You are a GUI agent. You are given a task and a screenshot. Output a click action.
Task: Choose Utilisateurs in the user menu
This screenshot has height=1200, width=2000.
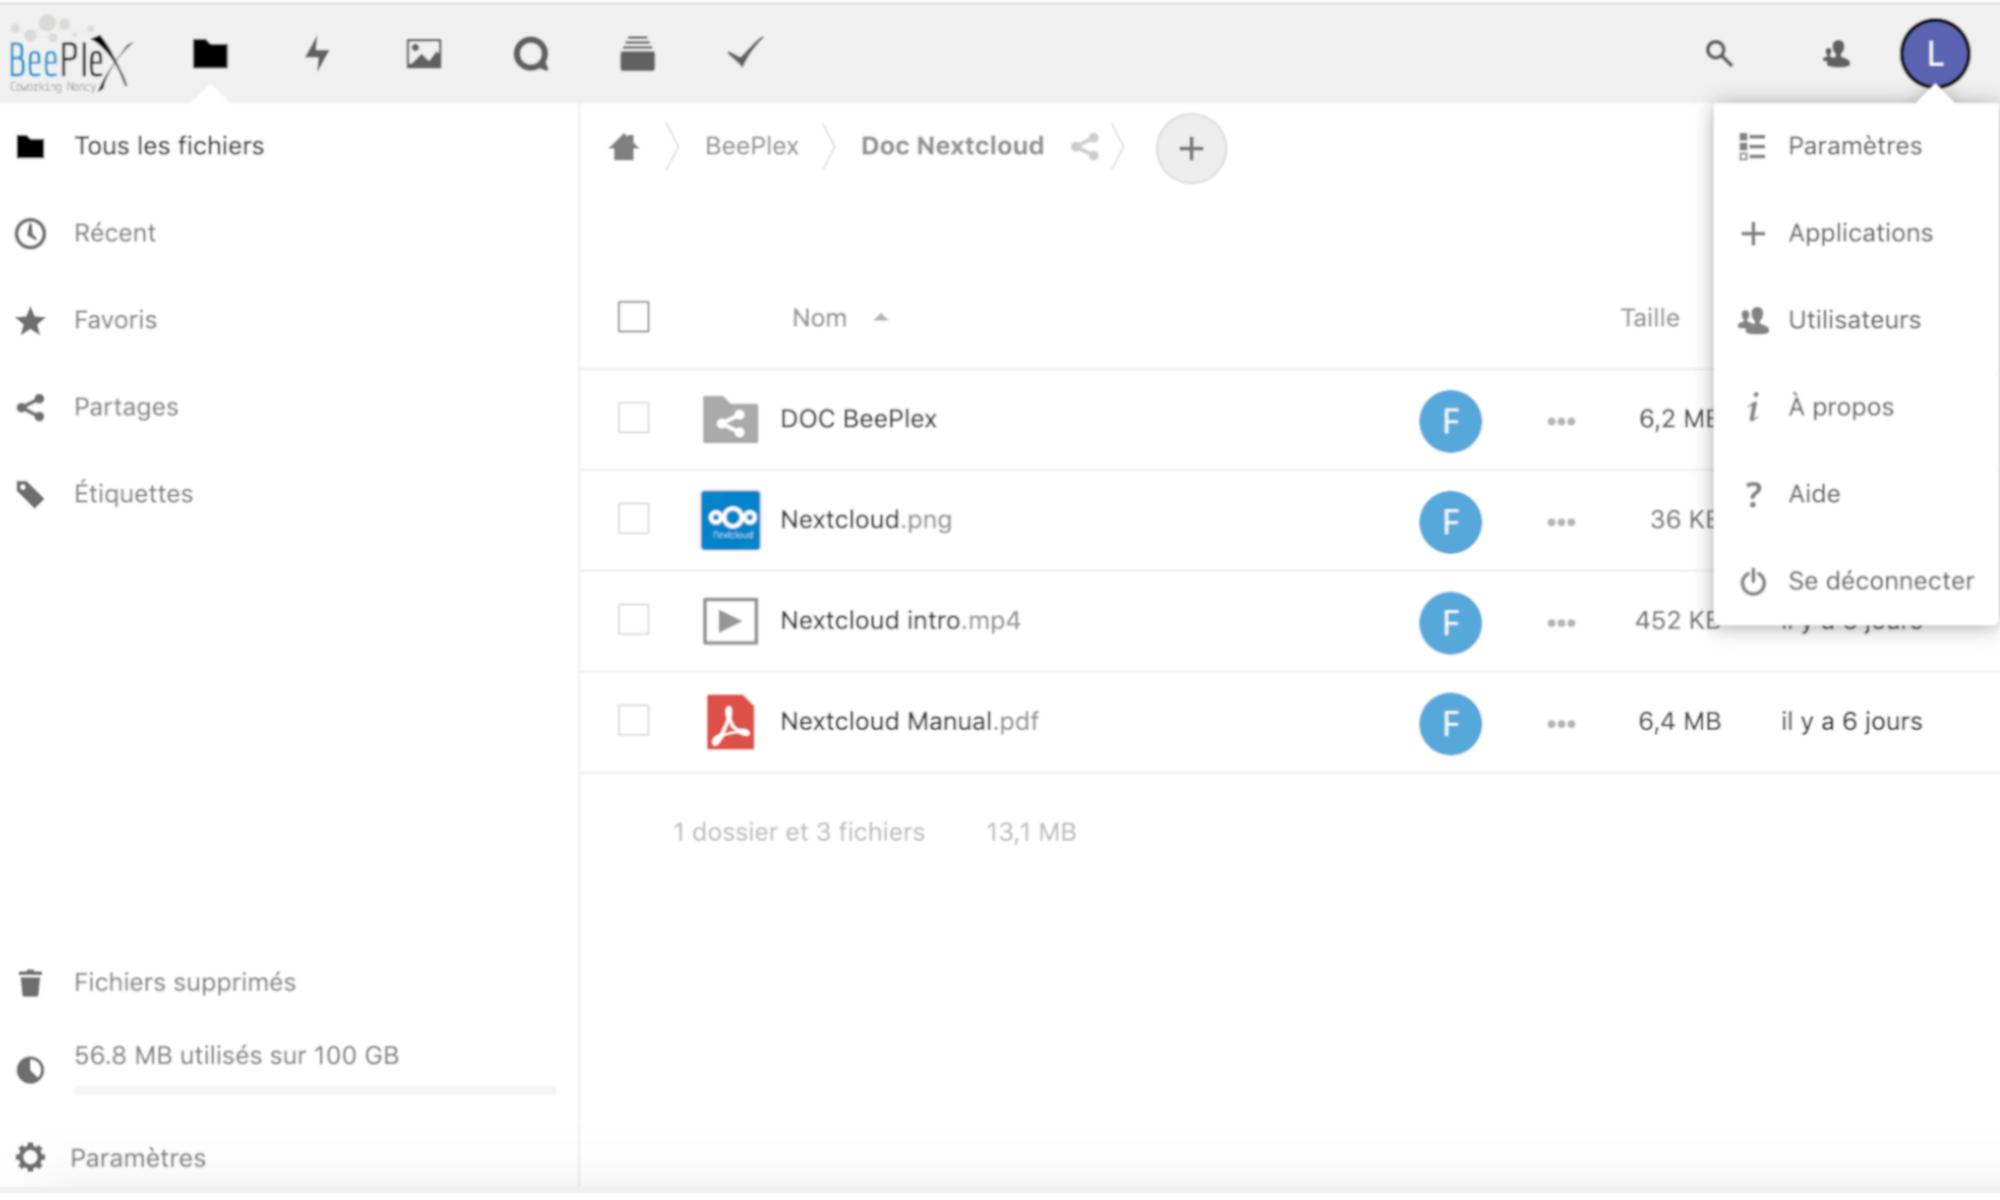pyautogui.click(x=1853, y=320)
